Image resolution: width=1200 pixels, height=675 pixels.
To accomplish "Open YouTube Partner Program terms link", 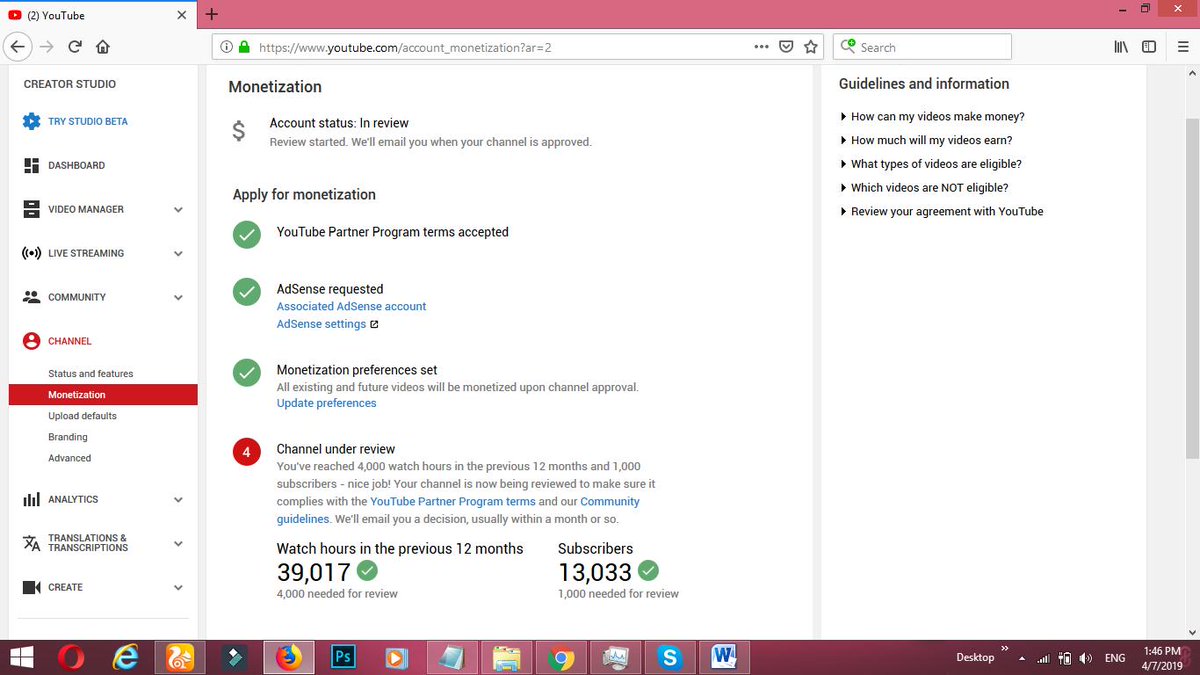I will tap(453, 501).
